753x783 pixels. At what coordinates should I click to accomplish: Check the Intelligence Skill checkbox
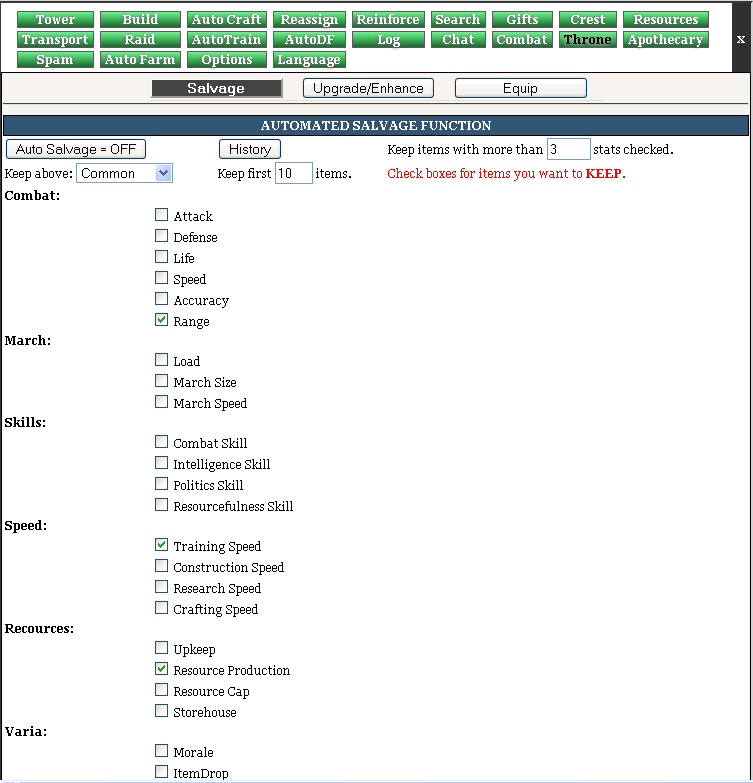pos(161,462)
